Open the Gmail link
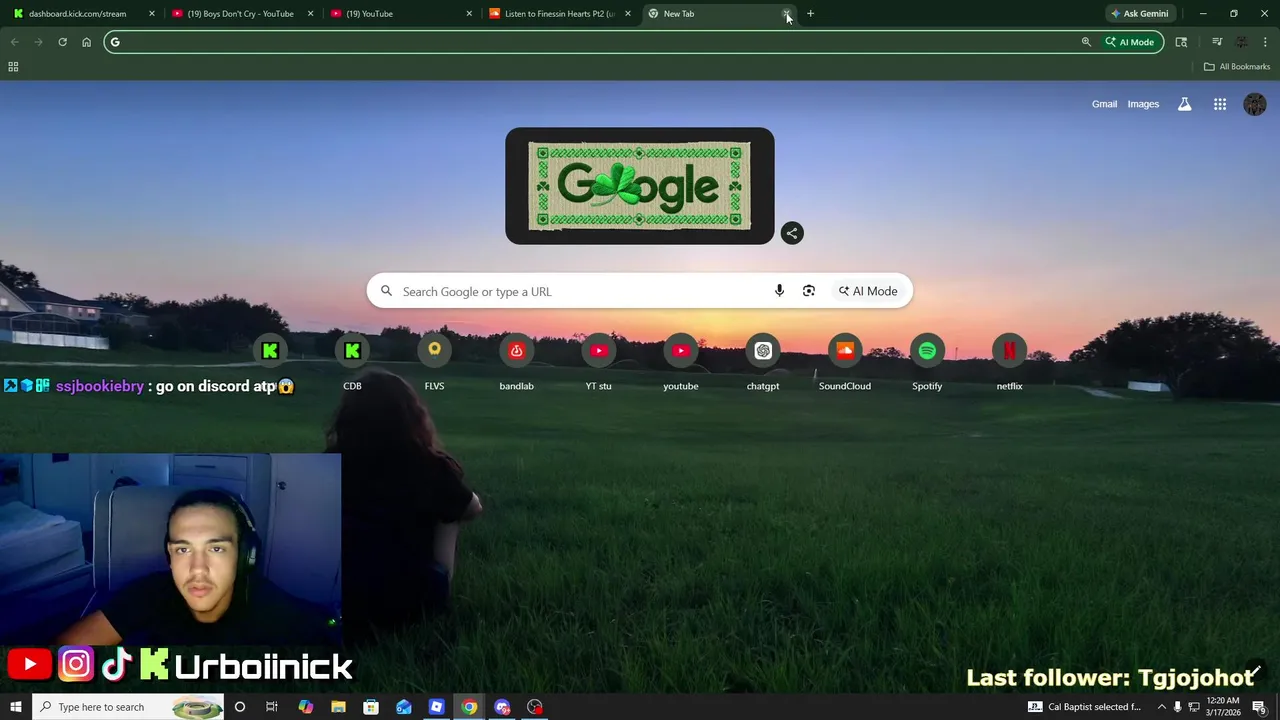1280x720 pixels. coord(1104,104)
